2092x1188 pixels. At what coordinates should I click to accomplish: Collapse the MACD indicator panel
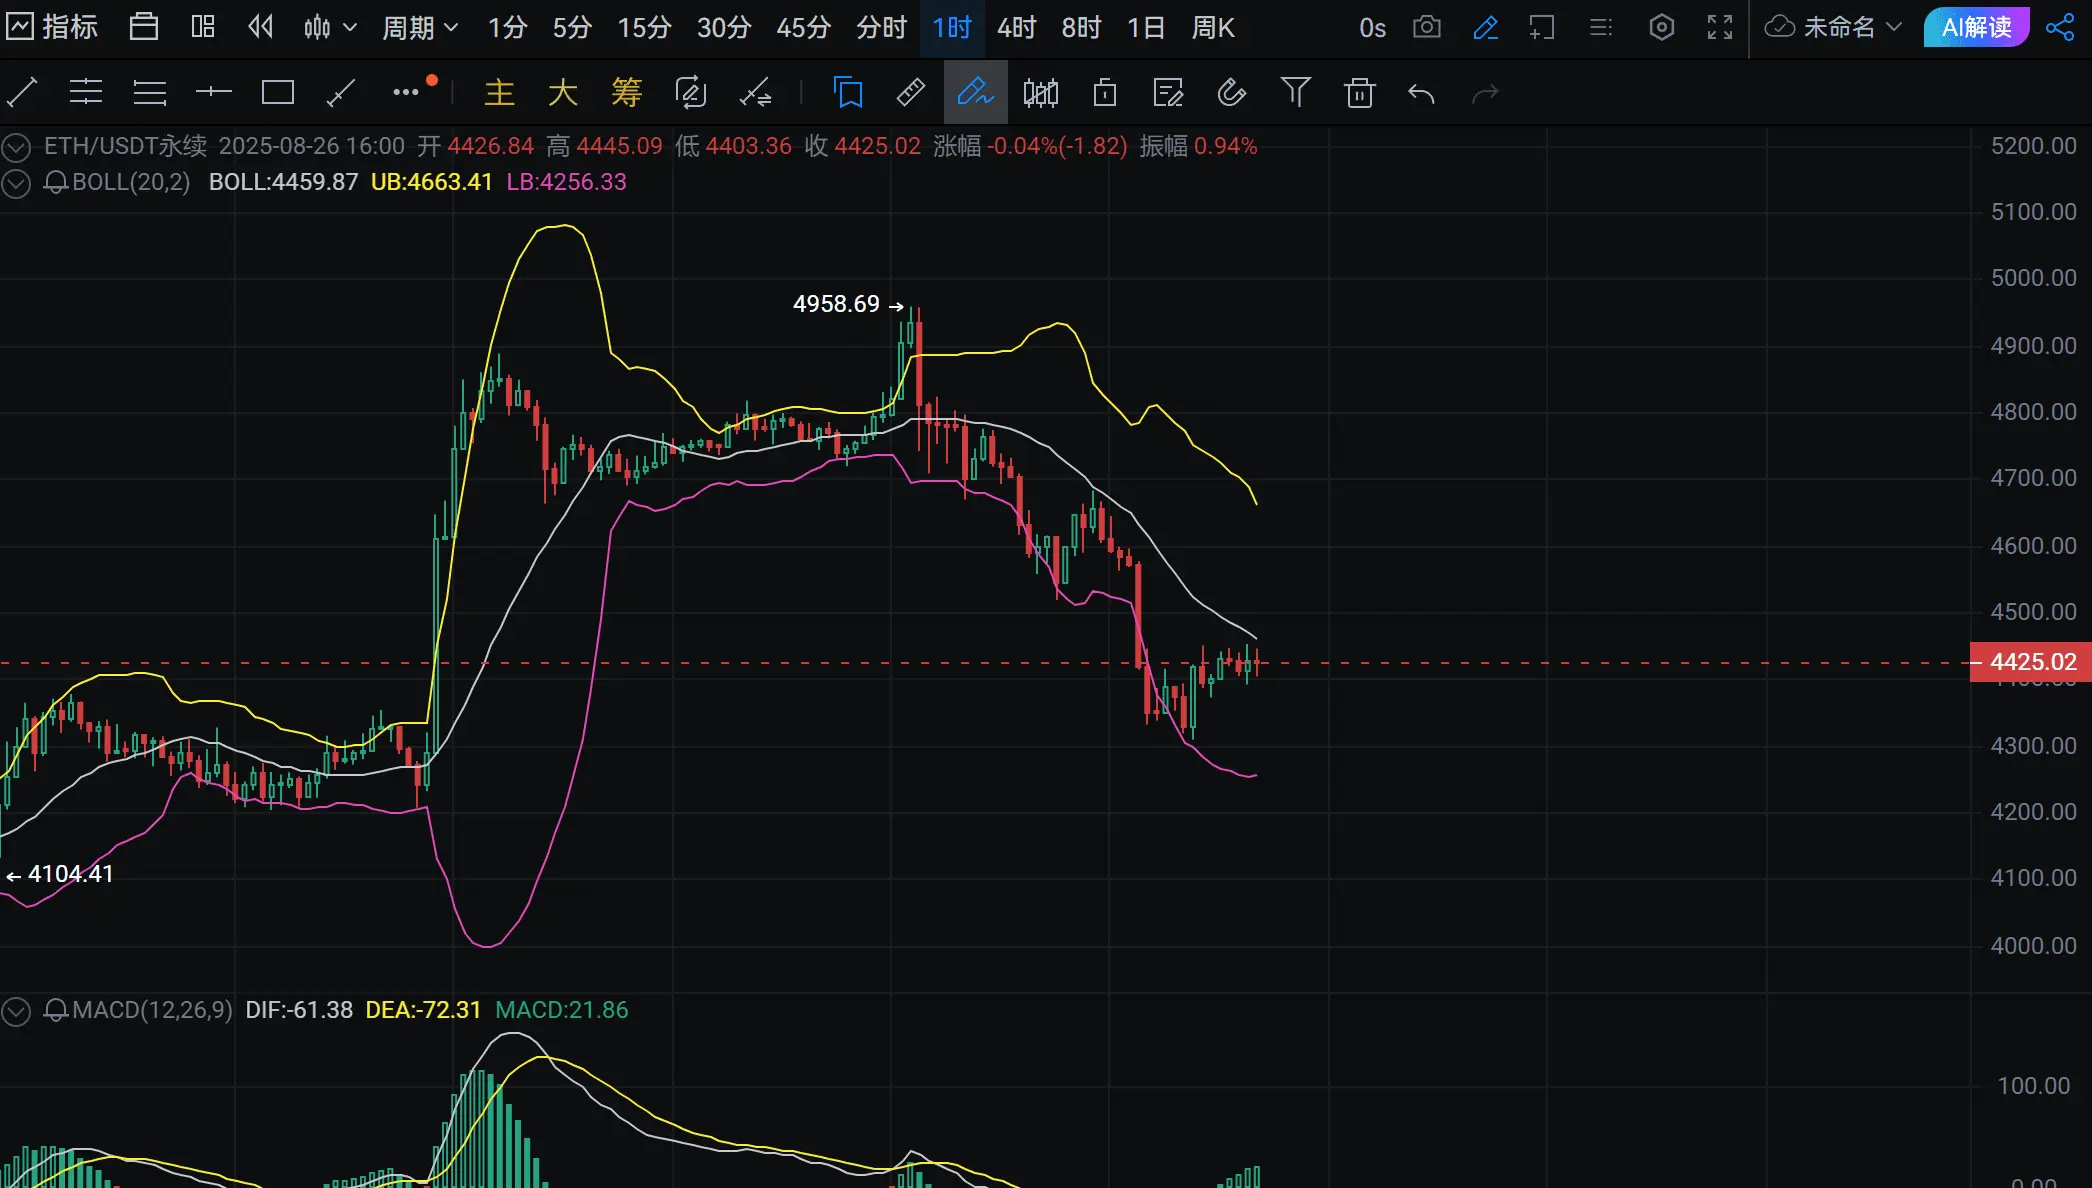pos(15,1011)
